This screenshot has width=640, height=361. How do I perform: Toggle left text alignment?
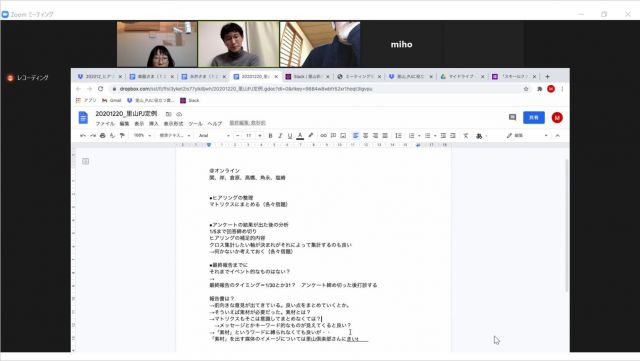(x=356, y=136)
